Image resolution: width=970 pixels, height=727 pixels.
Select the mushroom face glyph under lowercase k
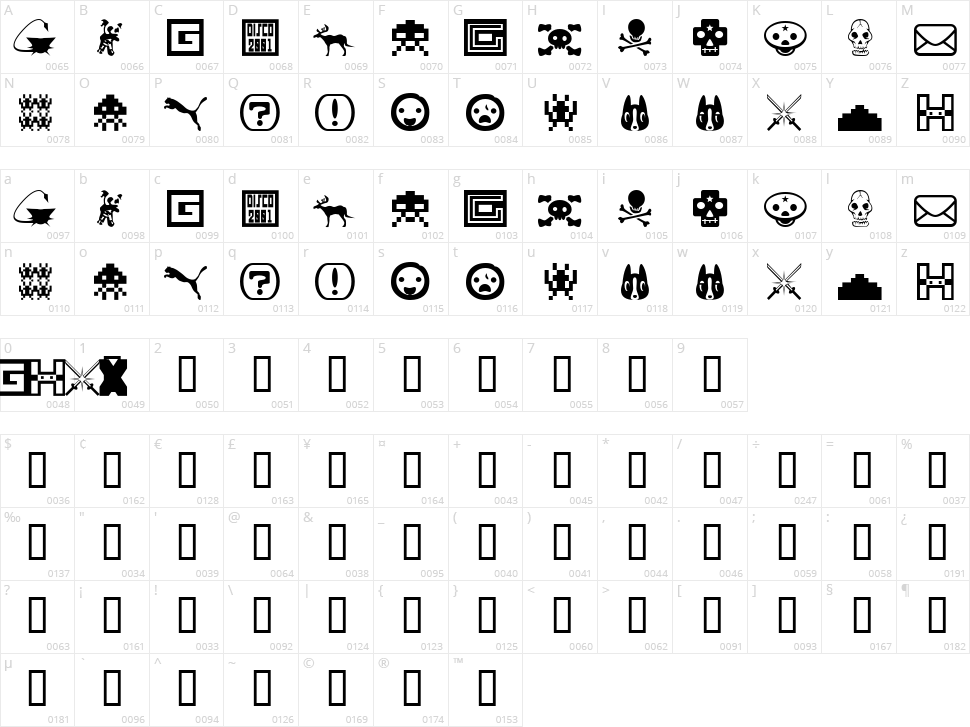click(x=785, y=209)
